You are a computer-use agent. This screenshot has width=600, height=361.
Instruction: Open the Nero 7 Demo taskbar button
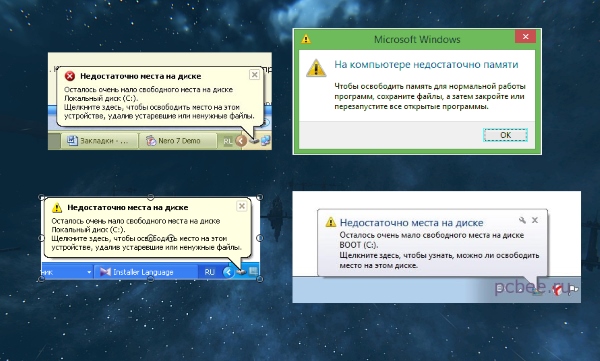pos(178,141)
